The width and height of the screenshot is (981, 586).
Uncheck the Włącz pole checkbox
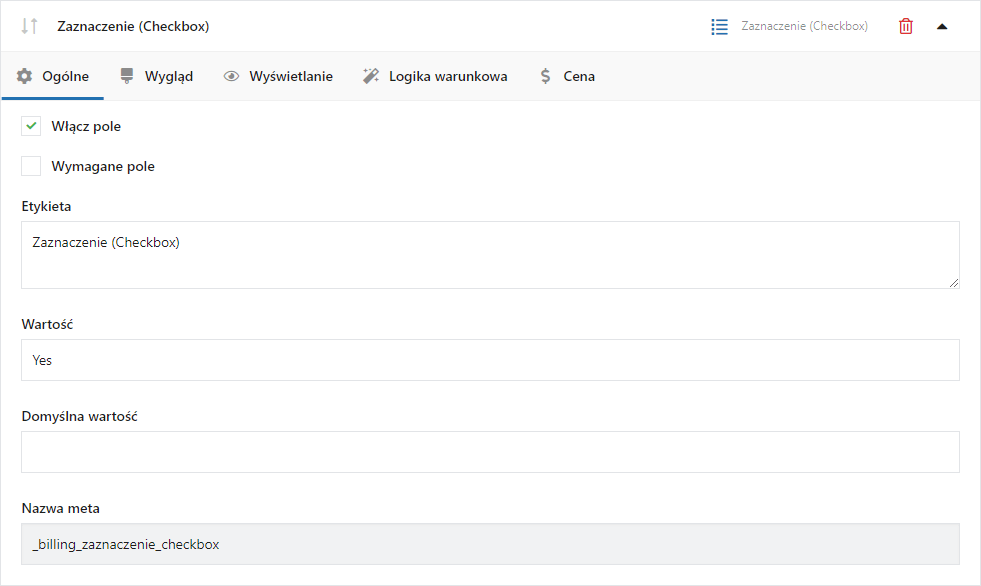click(31, 126)
